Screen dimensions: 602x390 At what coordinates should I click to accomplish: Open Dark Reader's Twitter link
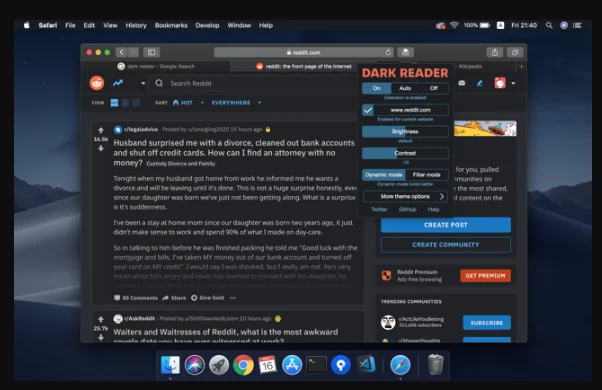pos(379,209)
